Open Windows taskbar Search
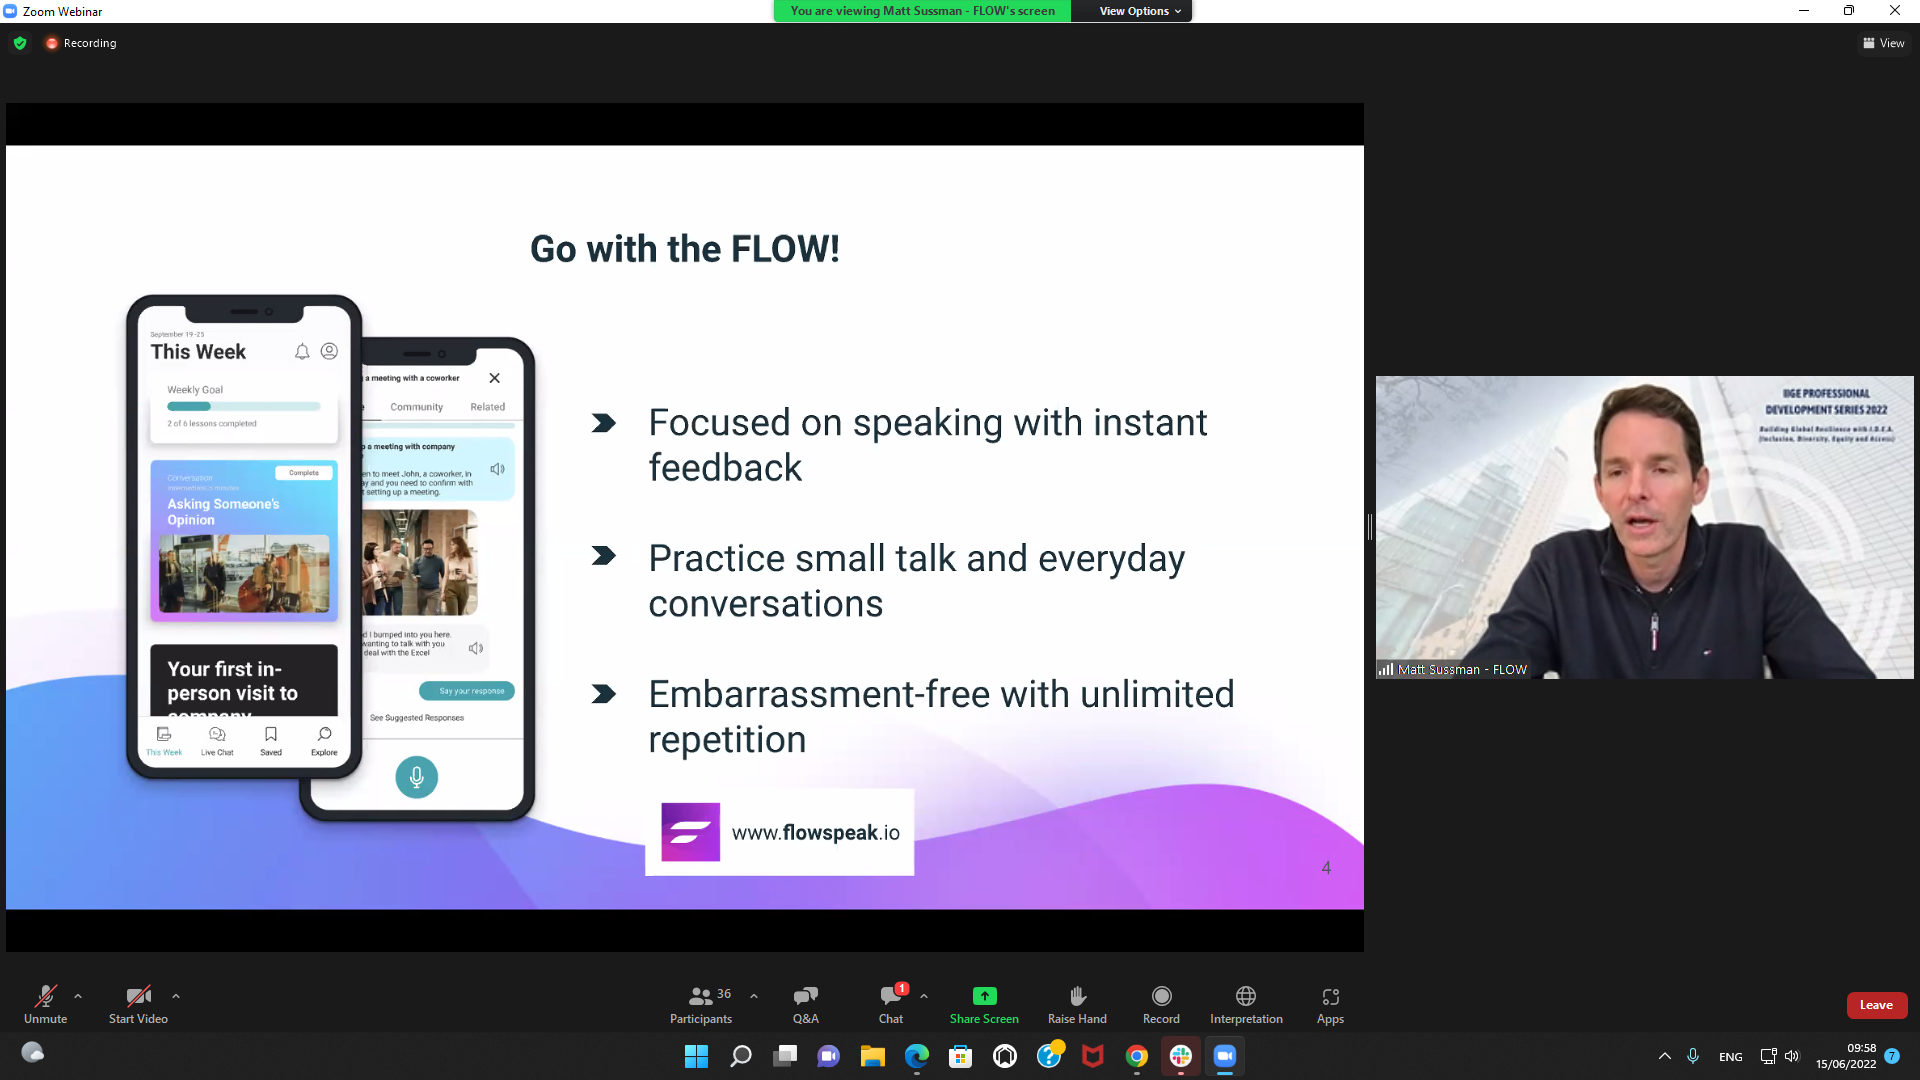The width and height of the screenshot is (1920, 1080). [740, 1056]
